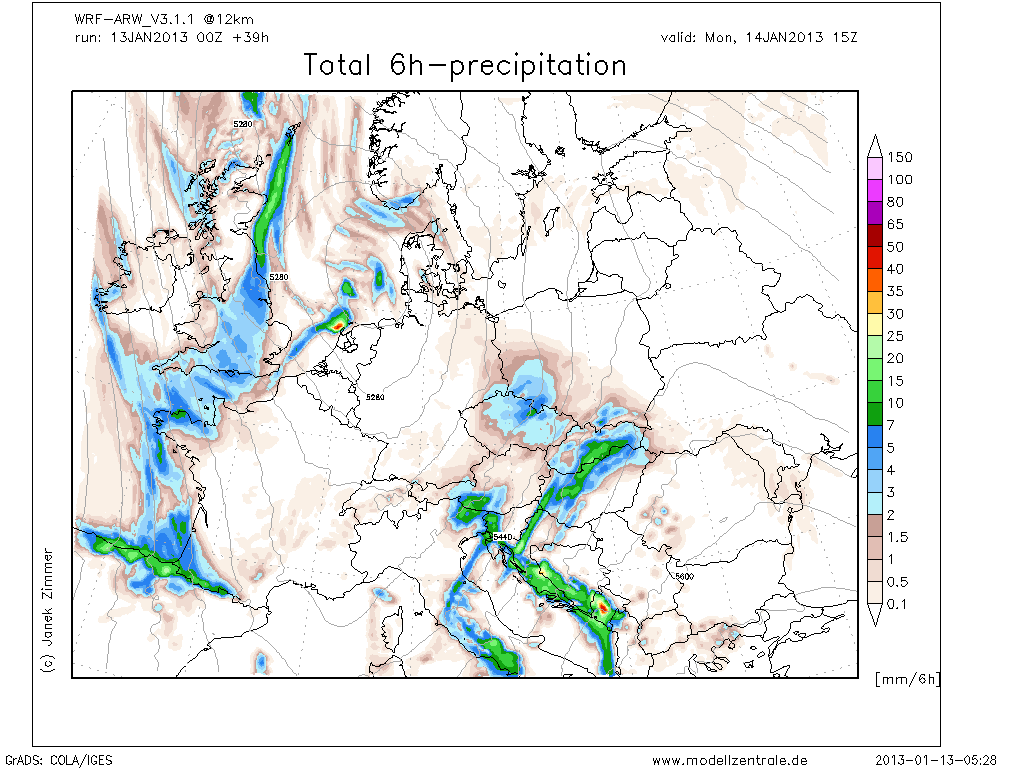Viewport: 1024px width, 768px height.
Task: Click the legend value '40'
Action: (895, 269)
